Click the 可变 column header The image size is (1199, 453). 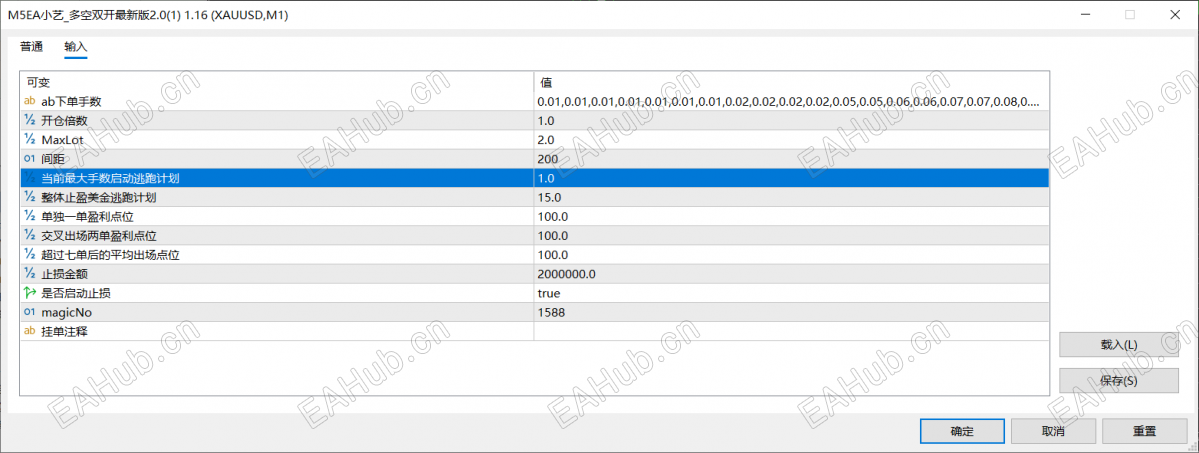coord(277,82)
